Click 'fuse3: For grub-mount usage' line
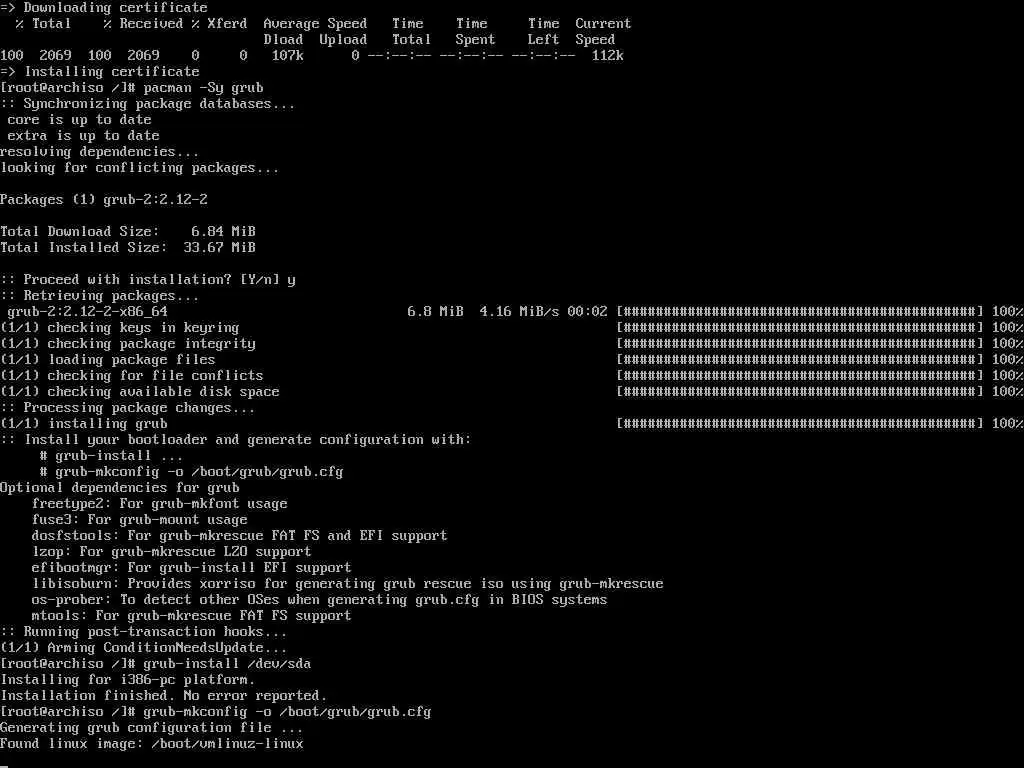The height and width of the screenshot is (768, 1024). click(x=140, y=520)
